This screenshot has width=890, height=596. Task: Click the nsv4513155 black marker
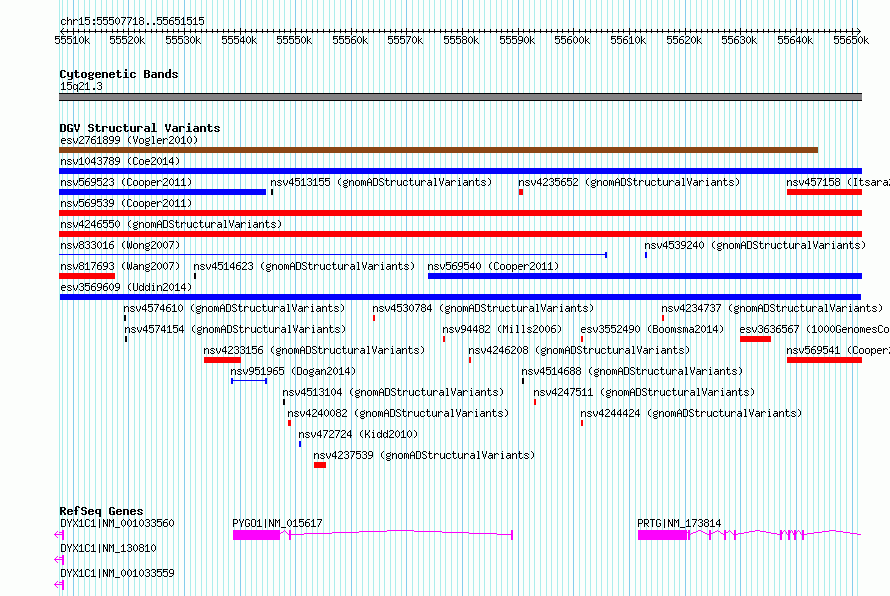click(272, 192)
